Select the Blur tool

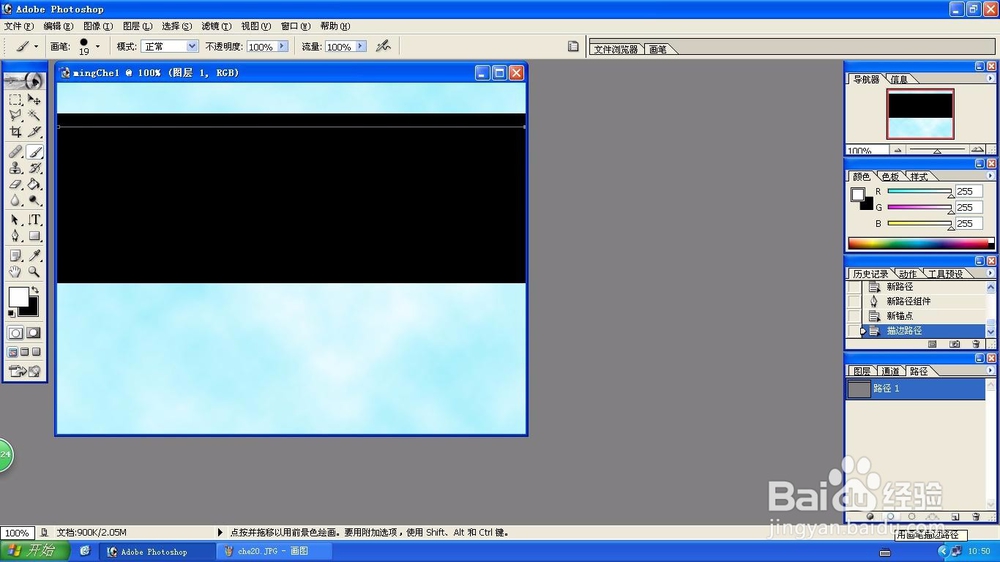(15, 200)
